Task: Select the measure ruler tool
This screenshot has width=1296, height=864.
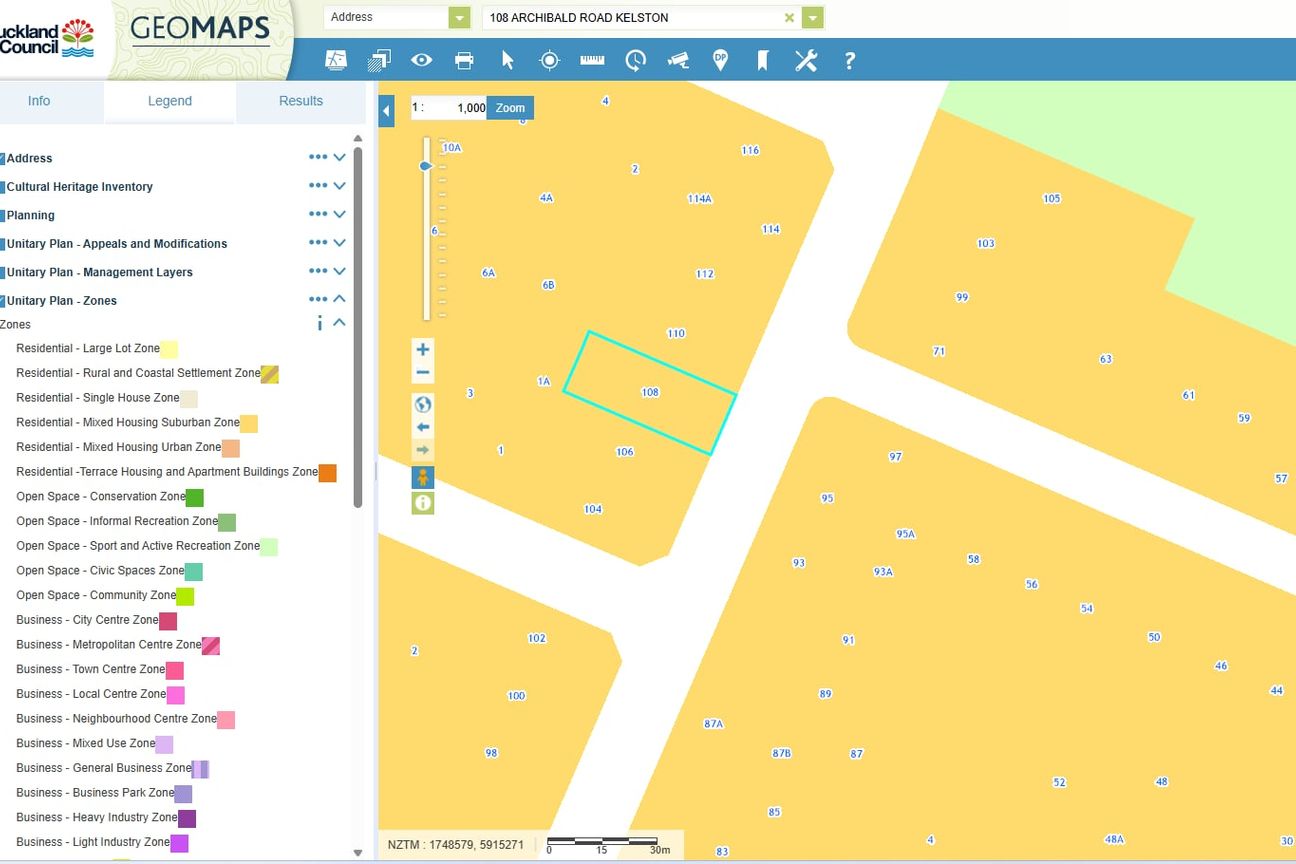Action: [592, 60]
